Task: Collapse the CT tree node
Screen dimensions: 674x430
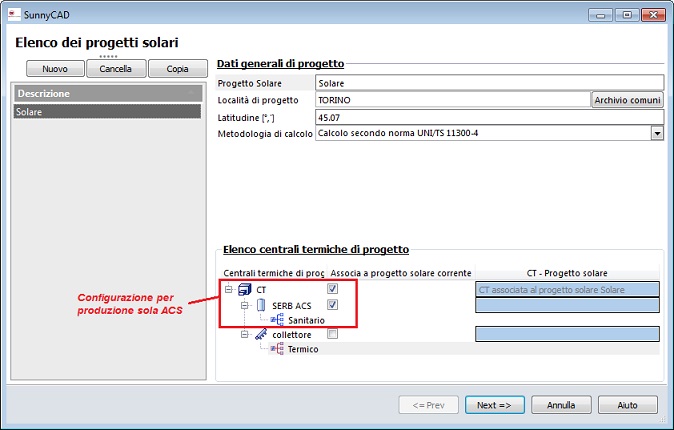Action: [x=229, y=289]
